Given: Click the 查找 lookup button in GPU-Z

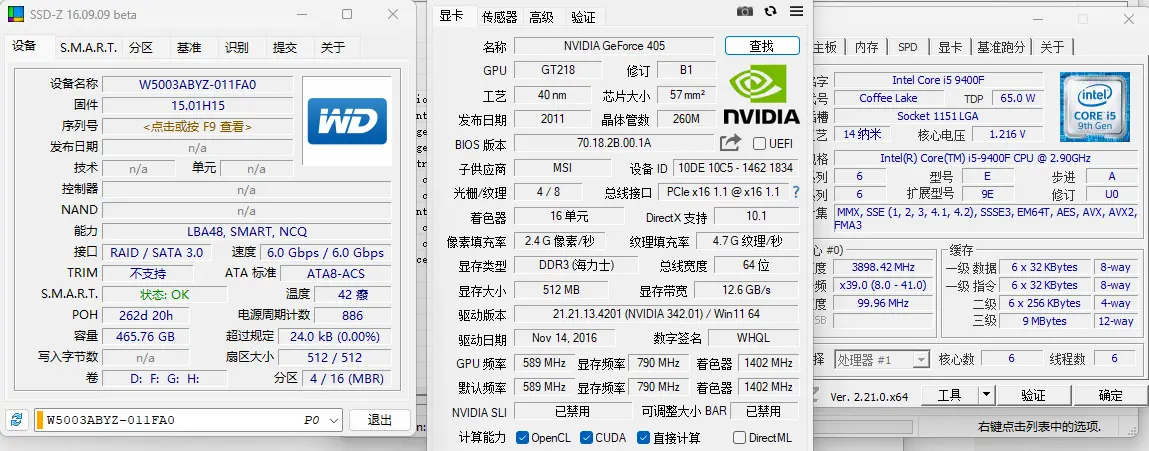Looking at the screenshot, I should pyautogui.click(x=762, y=45).
